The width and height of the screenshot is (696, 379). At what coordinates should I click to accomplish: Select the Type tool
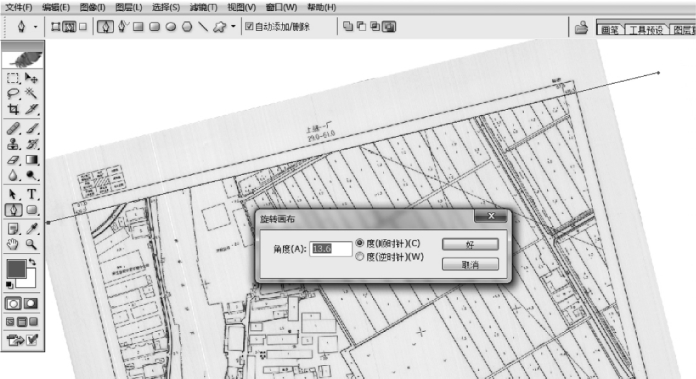tap(32, 194)
